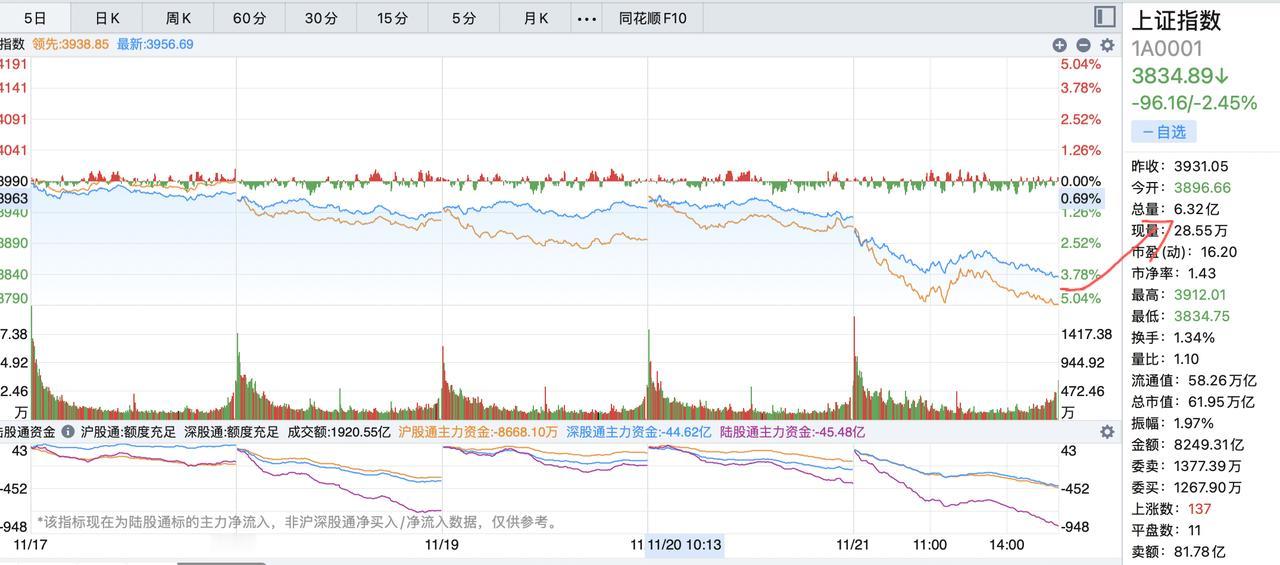Select the 5分 period tab
This screenshot has width=1280, height=565.
tap(463, 18)
